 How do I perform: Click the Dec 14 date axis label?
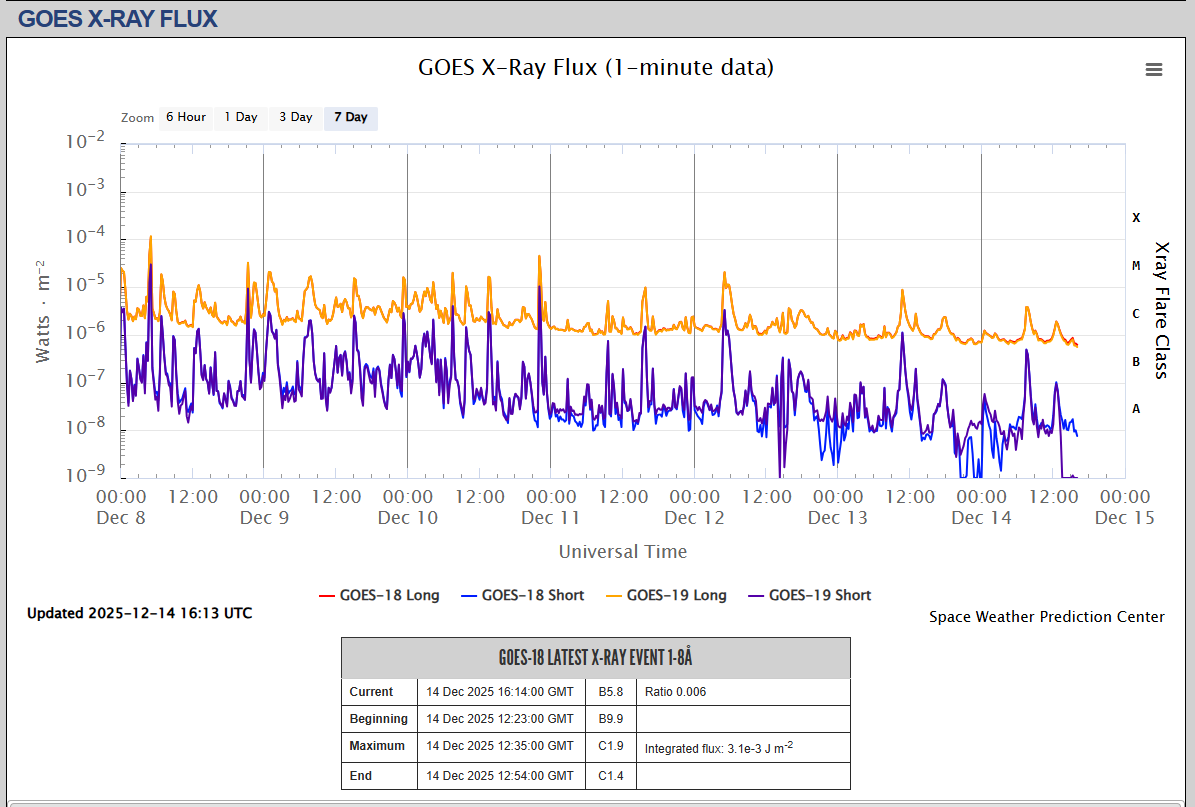pyautogui.click(x=981, y=517)
